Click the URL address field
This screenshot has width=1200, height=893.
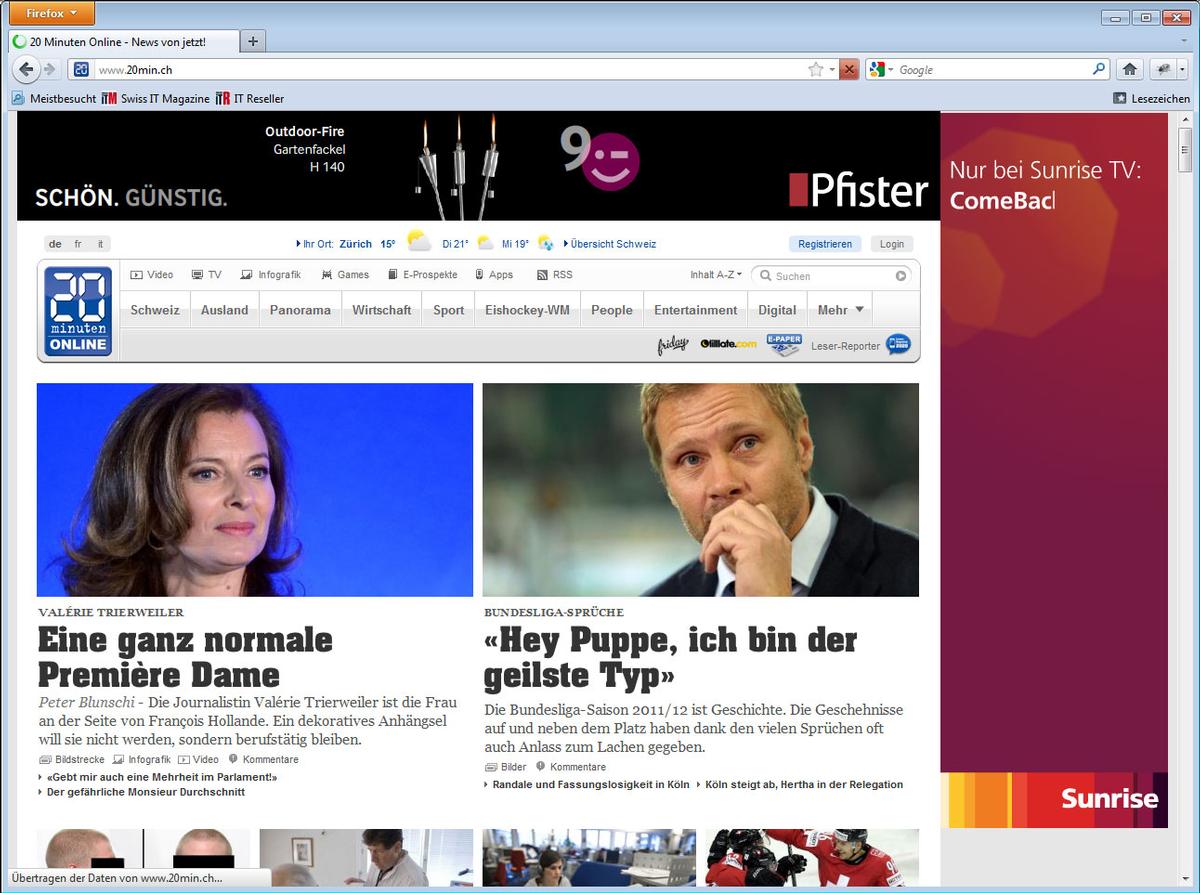(450, 69)
